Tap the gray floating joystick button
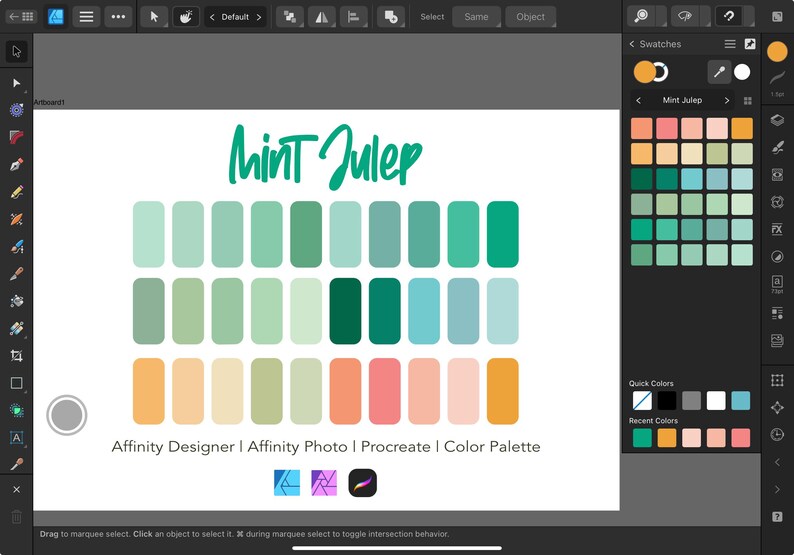Screen dimensions: 794x555 pos(67,415)
